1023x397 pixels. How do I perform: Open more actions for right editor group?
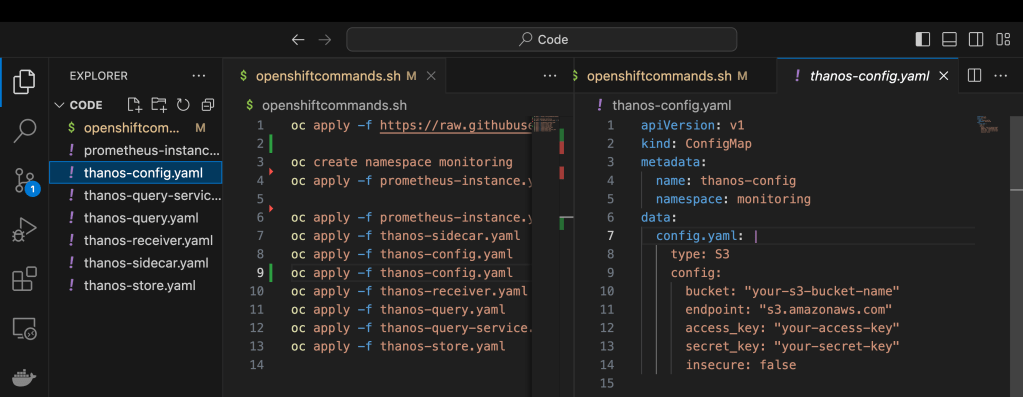1001,76
